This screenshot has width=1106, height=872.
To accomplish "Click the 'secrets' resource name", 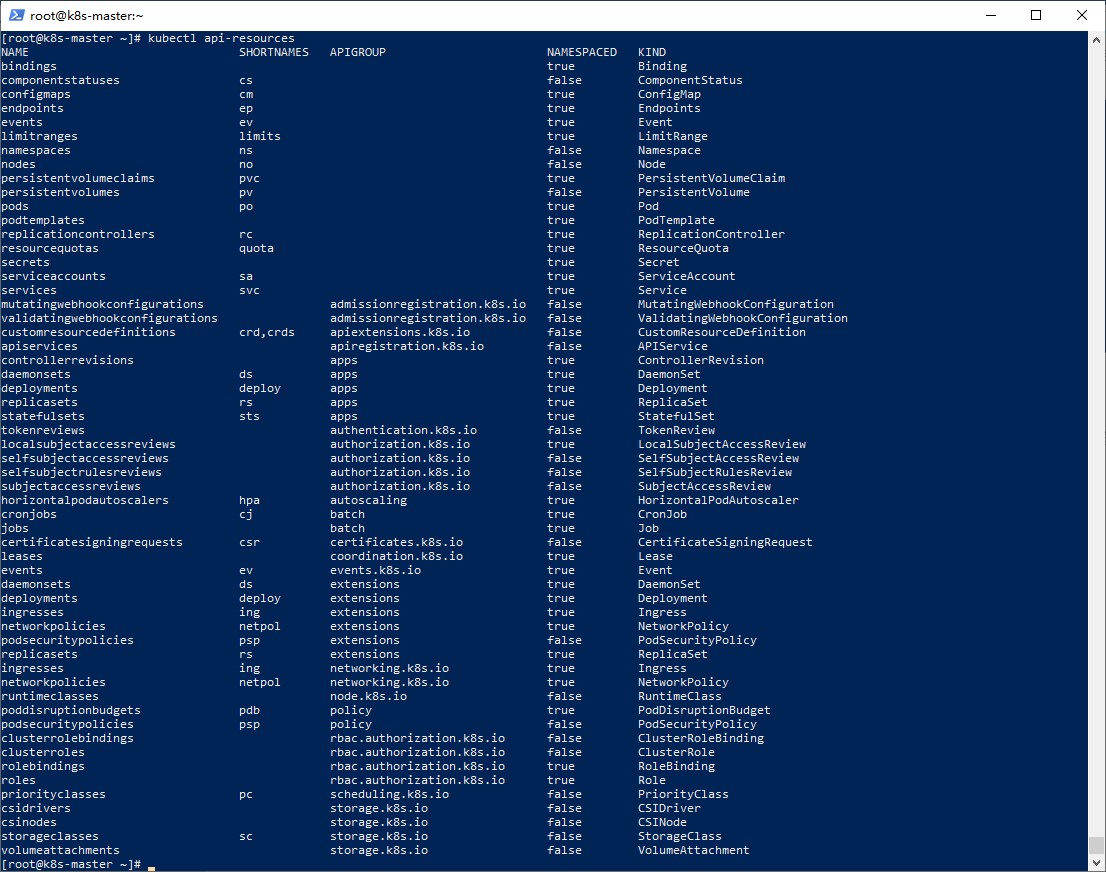I will click(x=25, y=262).
